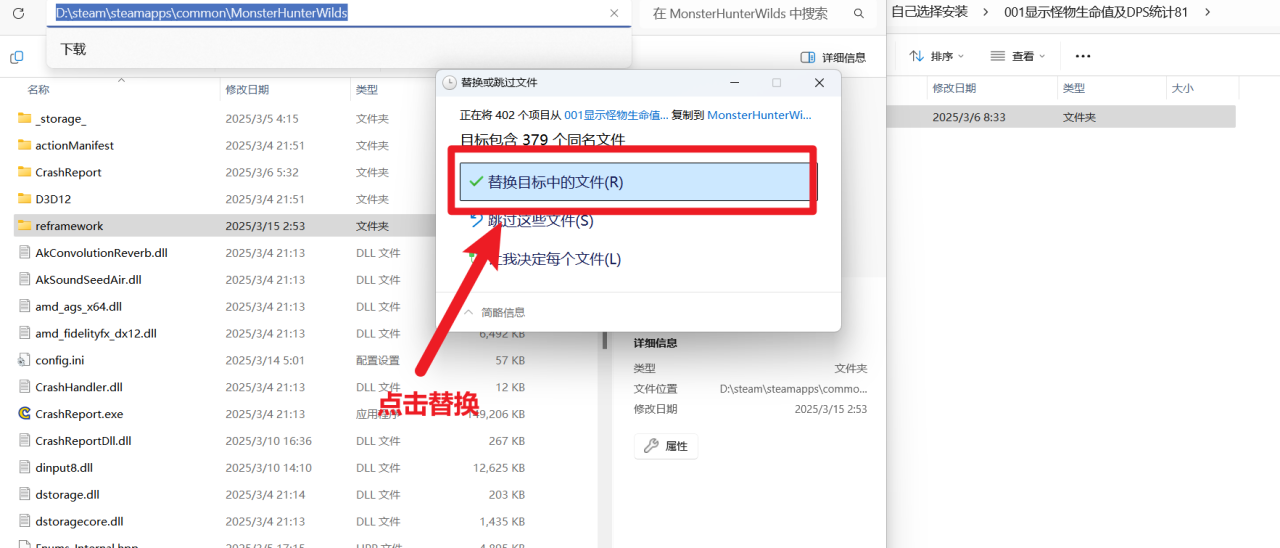
Task: Click the copy icon under refresh button
Action: pos(16,57)
